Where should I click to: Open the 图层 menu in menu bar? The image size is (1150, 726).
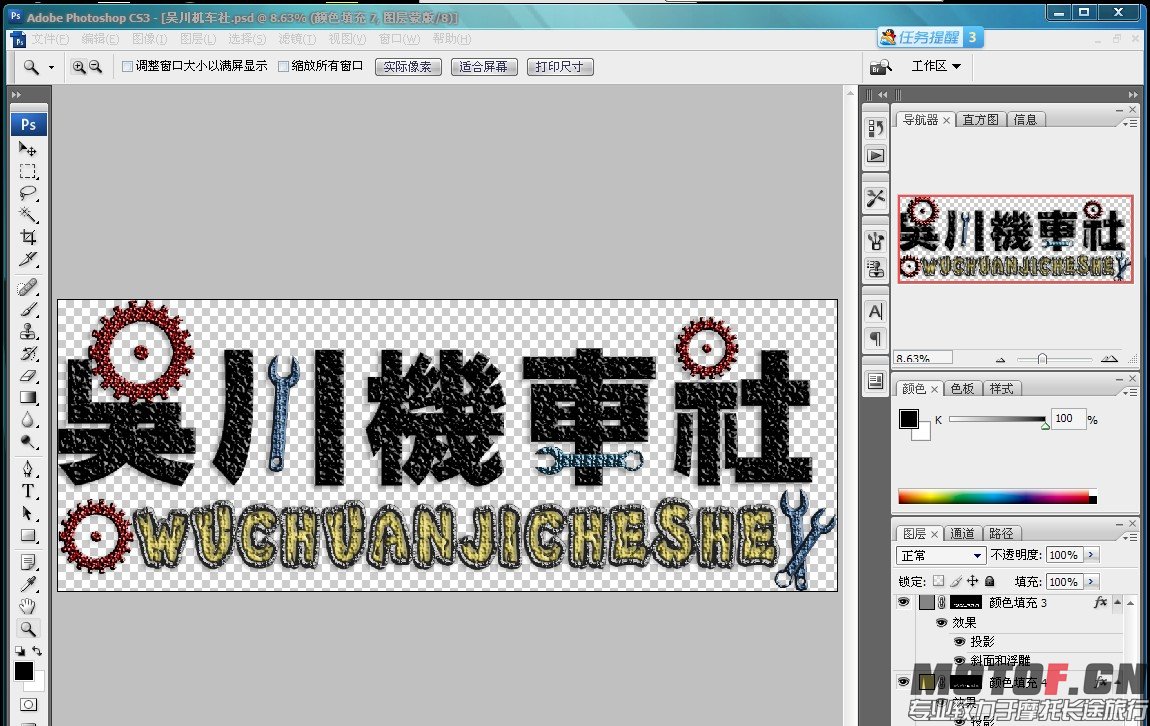(198, 39)
